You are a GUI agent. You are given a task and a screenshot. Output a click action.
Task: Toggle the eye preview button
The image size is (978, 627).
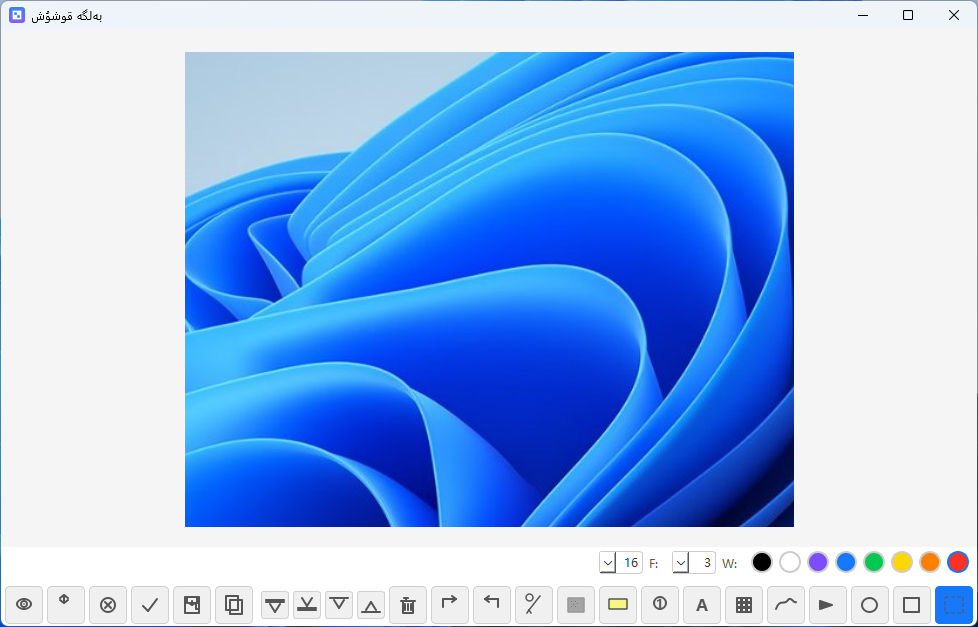24,605
